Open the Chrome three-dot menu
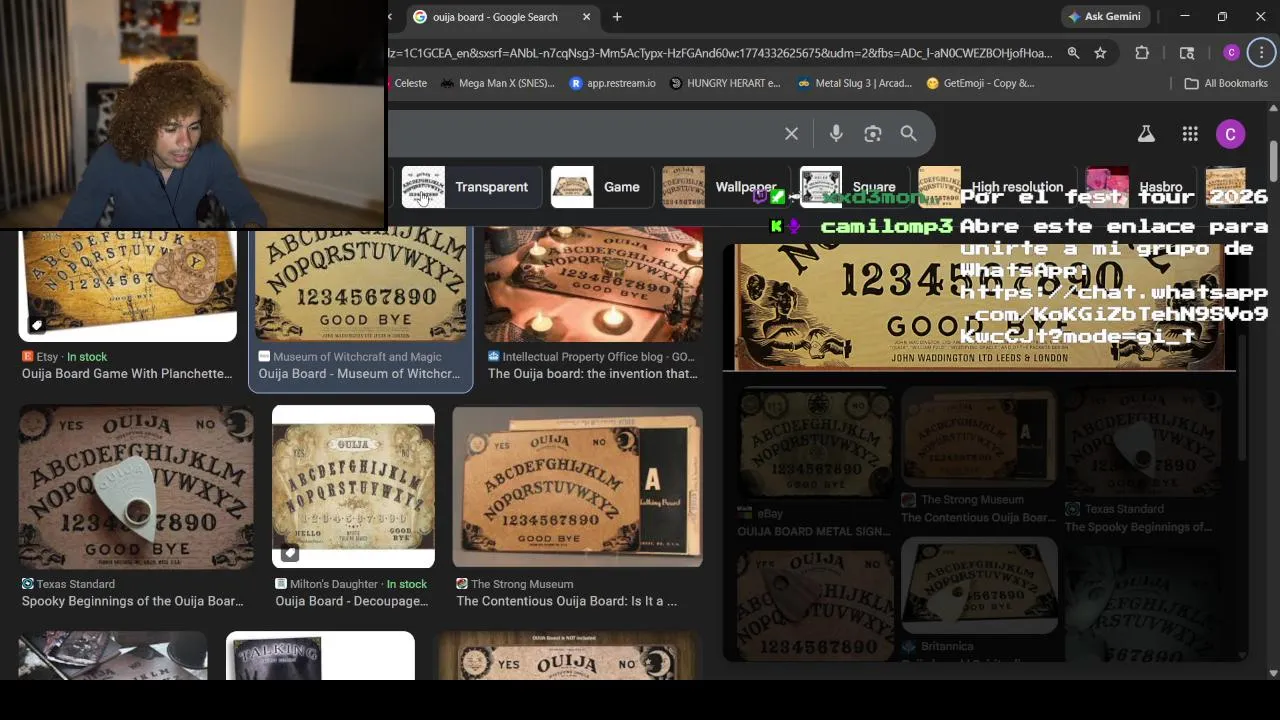Image resolution: width=1280 pixels, height=720 pixels. (x=1262, y=53)
